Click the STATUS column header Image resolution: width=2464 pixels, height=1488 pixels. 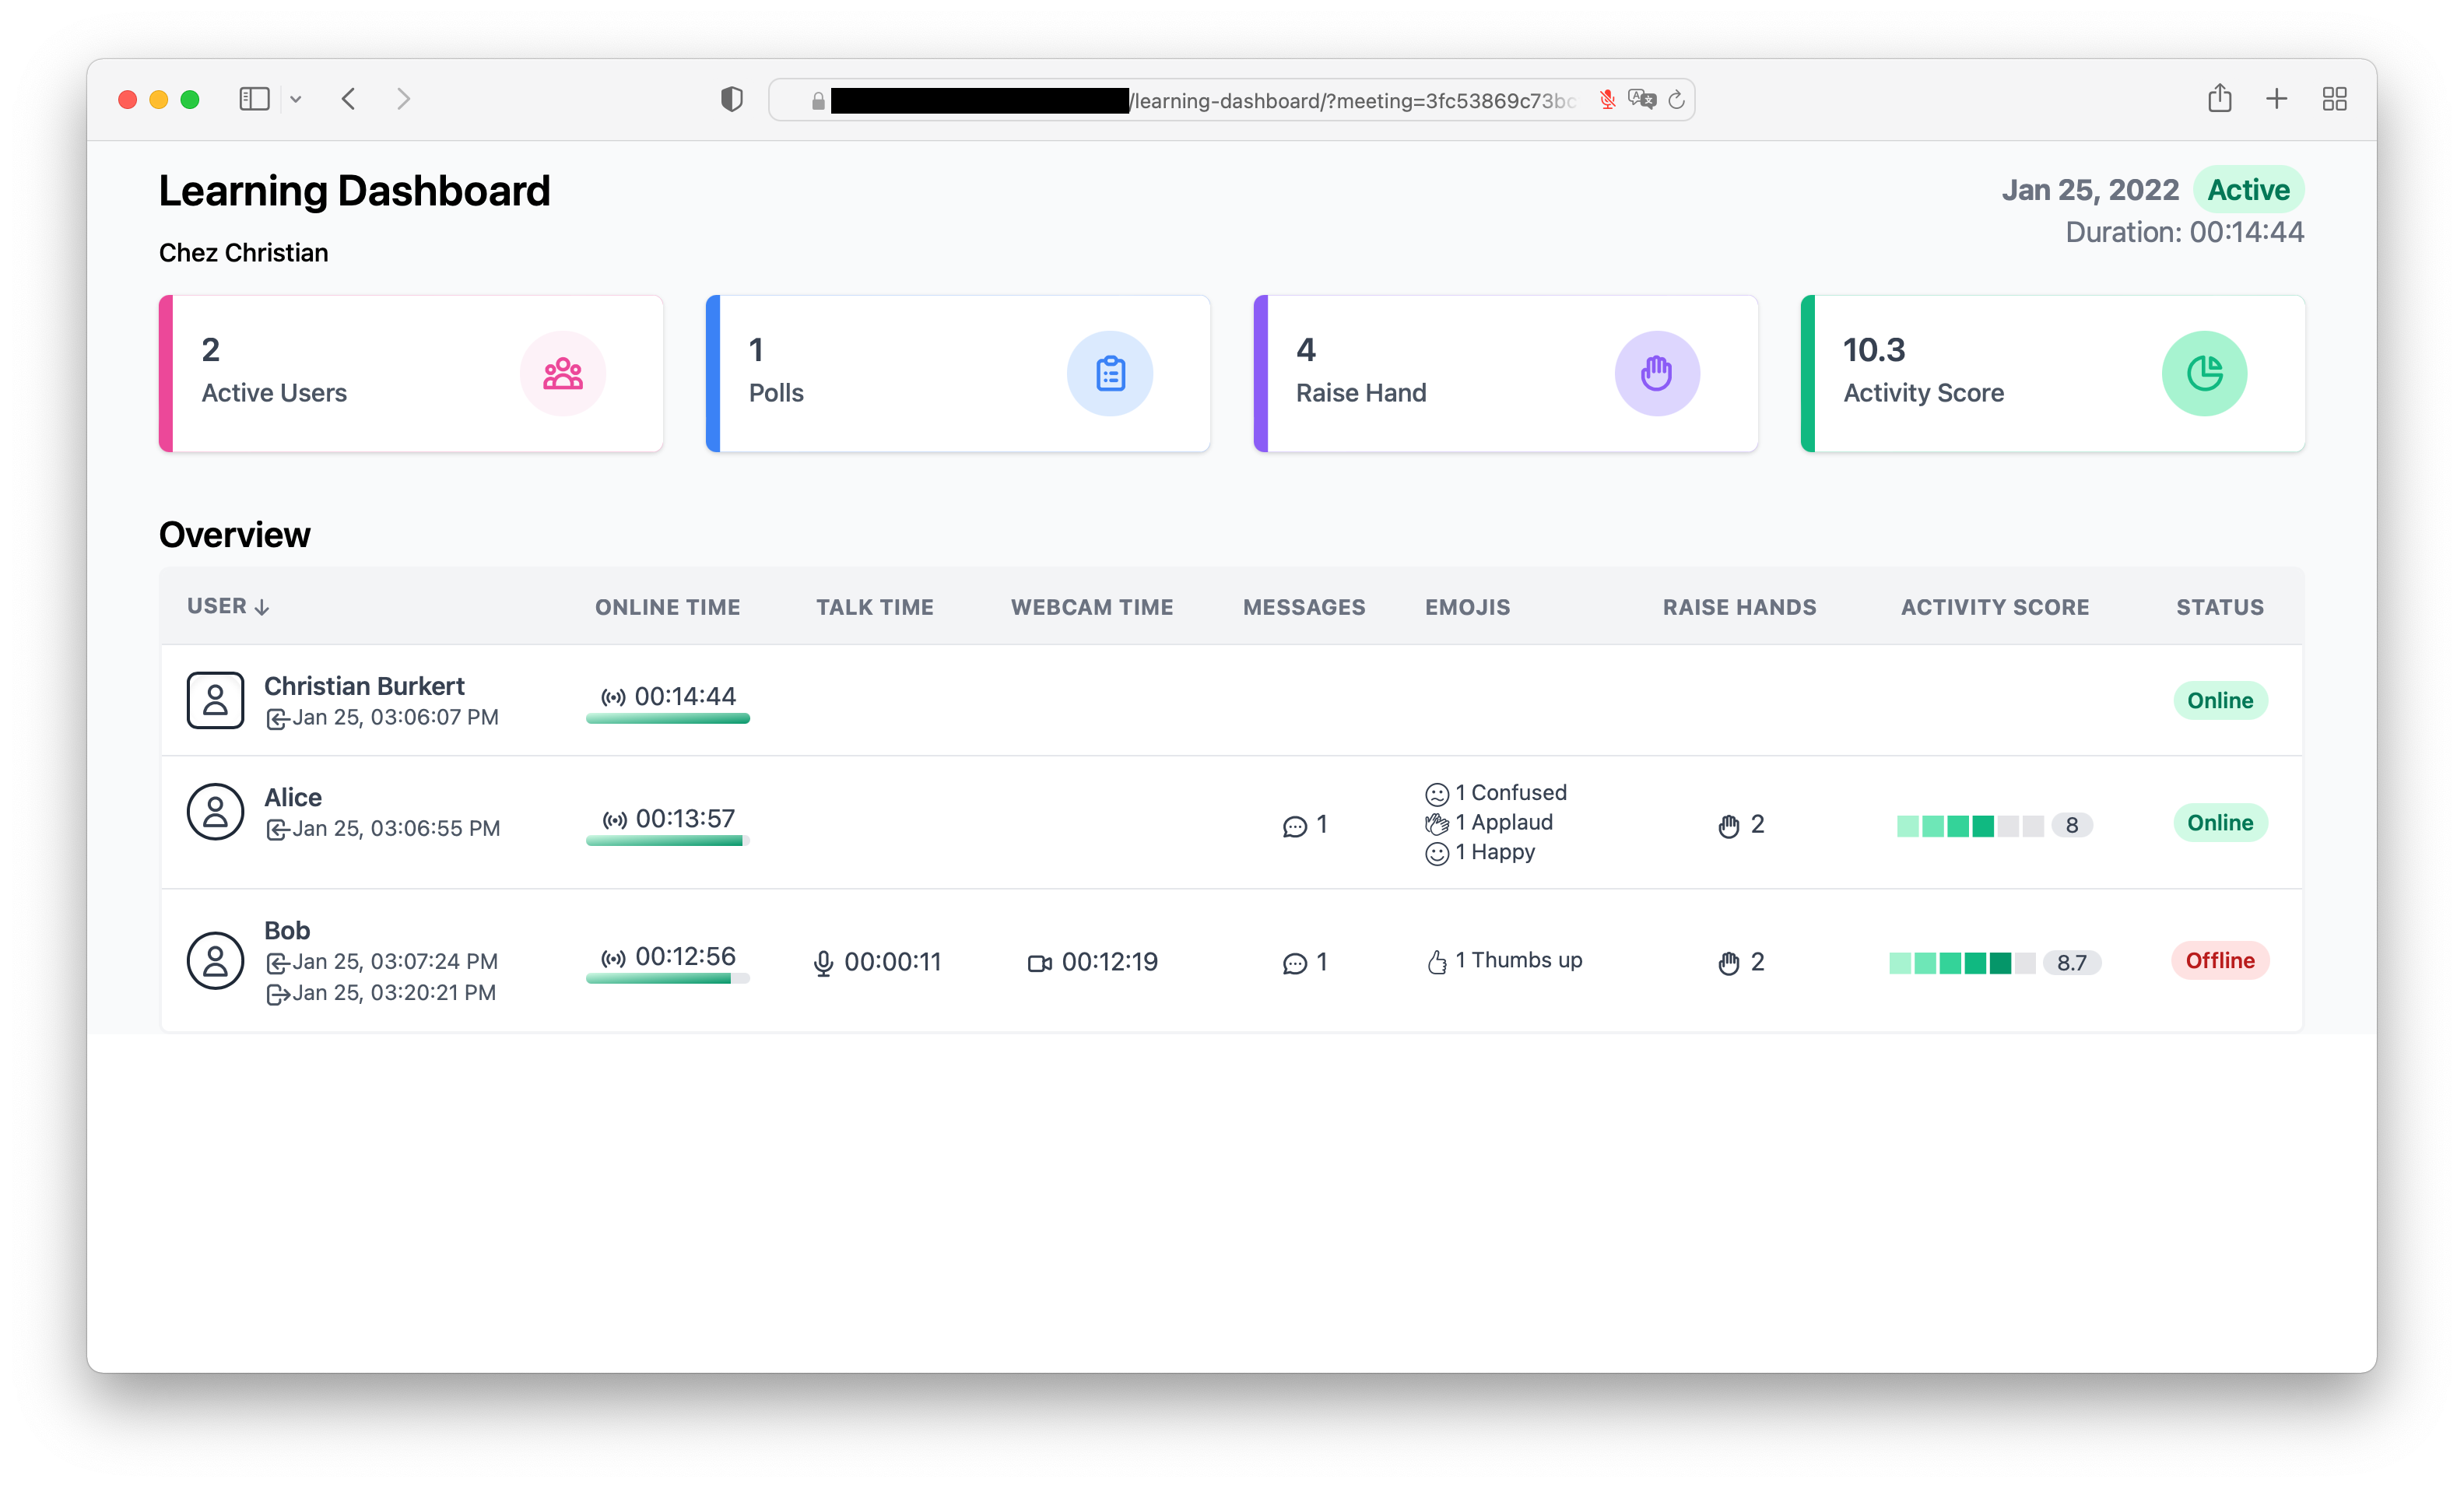click(x=2220, y=607)
